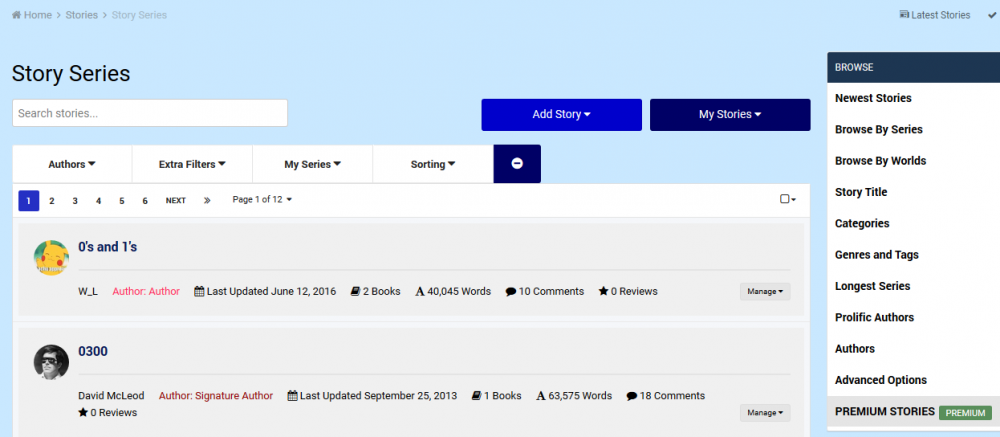
Task: Jump to last page with double-arrow icon
Action: click(207, 201)
